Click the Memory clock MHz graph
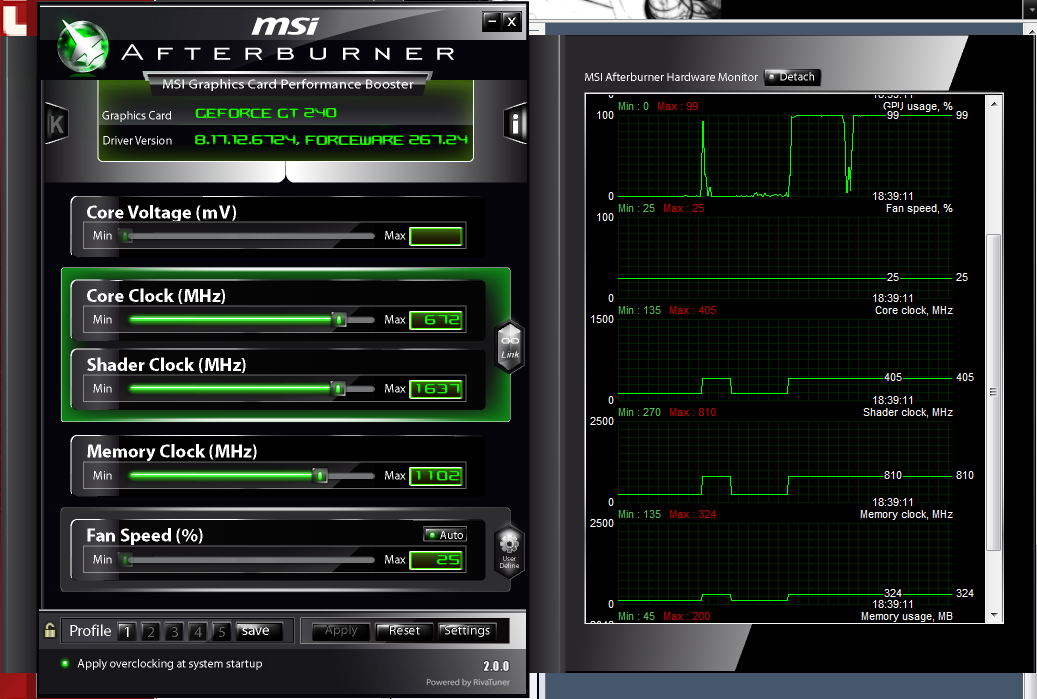Screen dimensions: 1037x699 point(785,563)
